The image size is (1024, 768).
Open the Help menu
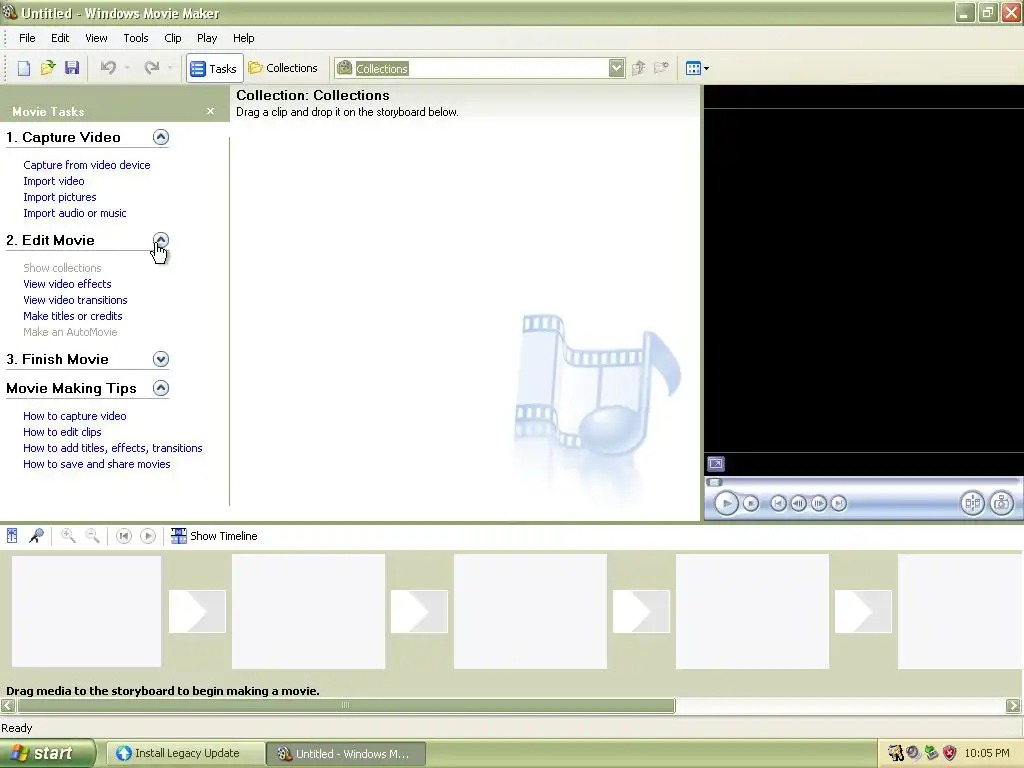(x=244, y=38)
